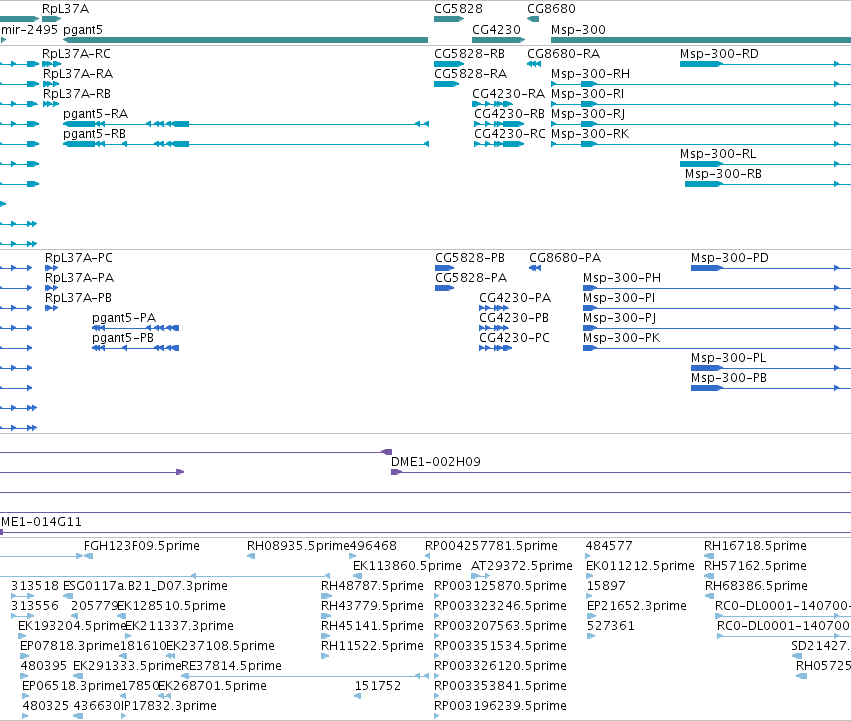Image resolution: width=851 pixels, height=721 pixels.
Task: Select the RH57162.5prime EST label
Action: coord(755,566)
